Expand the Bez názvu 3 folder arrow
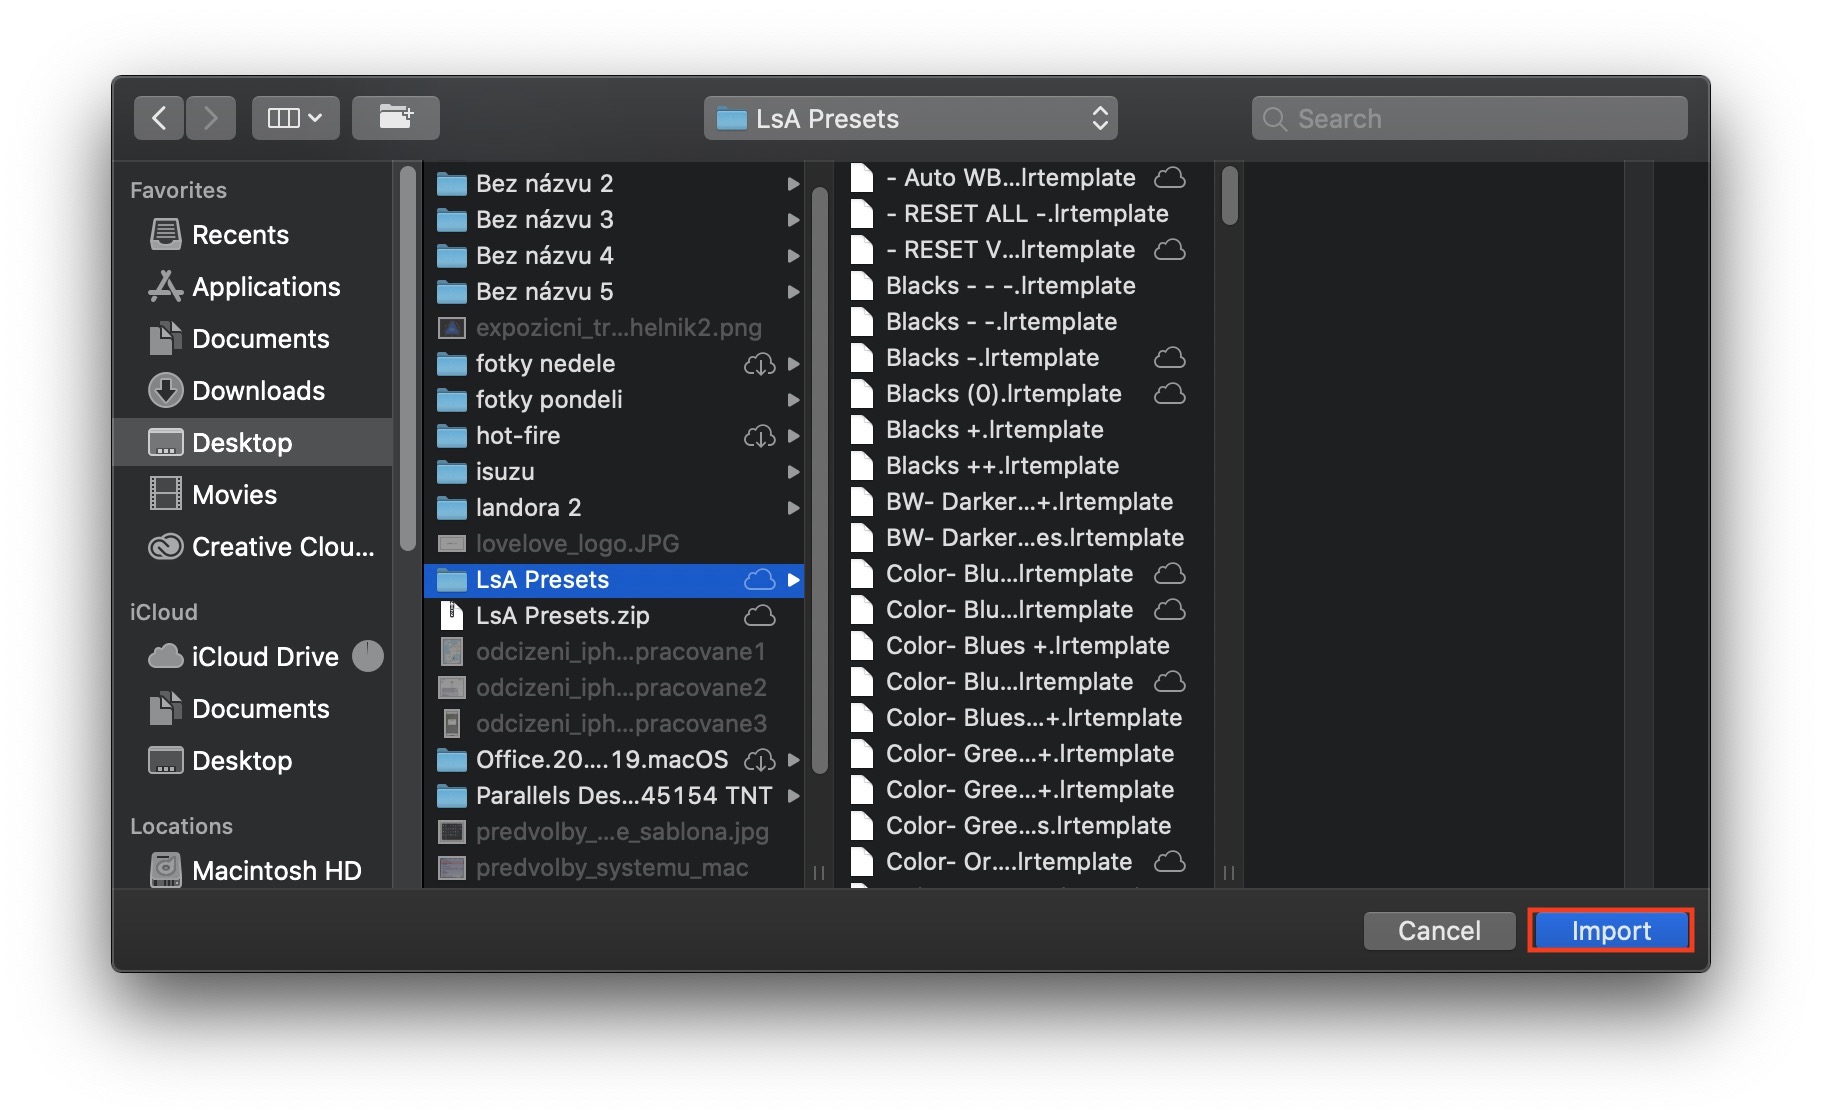This screenshot has width=1822, height=1120. [793, 220]
